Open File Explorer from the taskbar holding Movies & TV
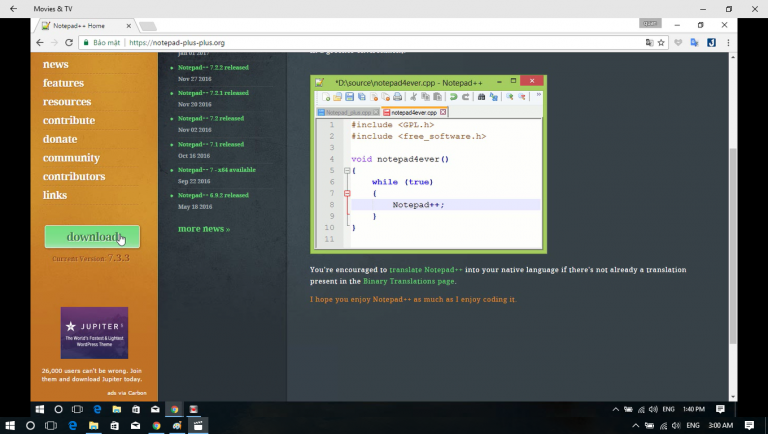 [94, 426]
